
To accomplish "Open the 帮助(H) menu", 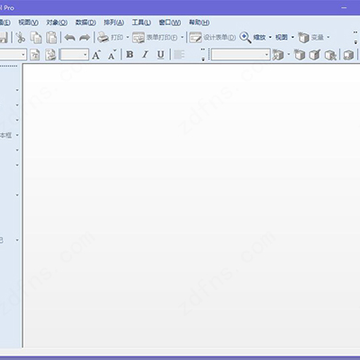I will coord(199,23).
